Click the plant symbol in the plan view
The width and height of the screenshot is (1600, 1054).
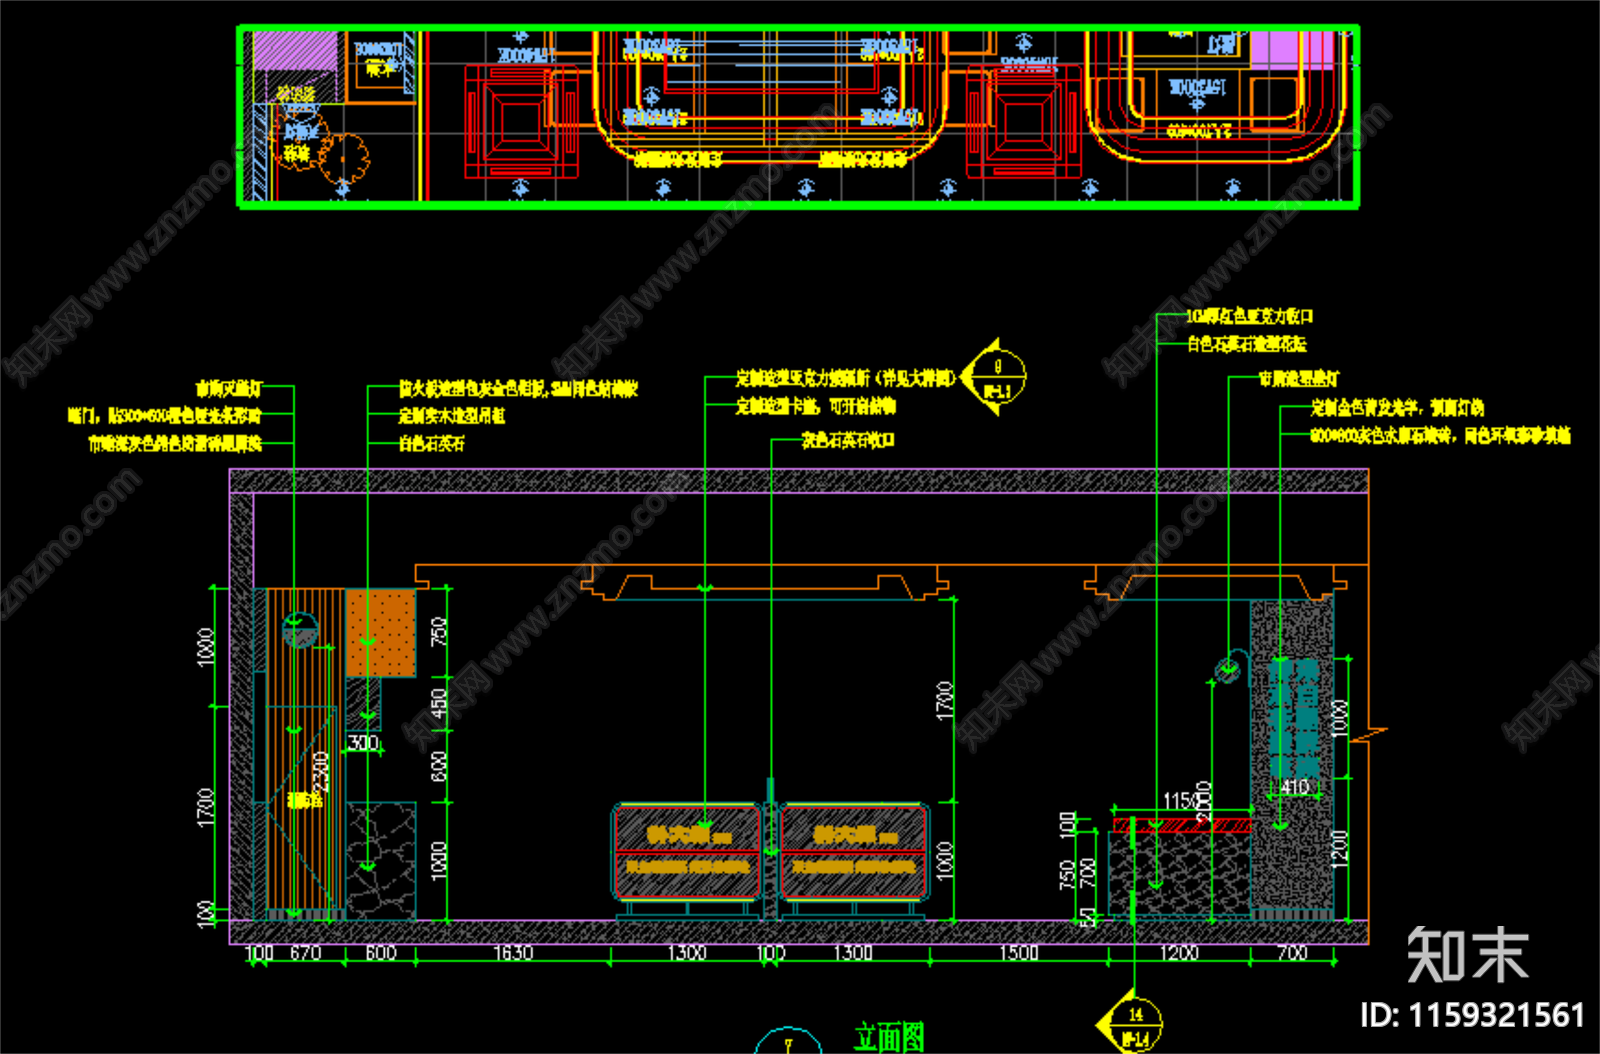point(345,160)
